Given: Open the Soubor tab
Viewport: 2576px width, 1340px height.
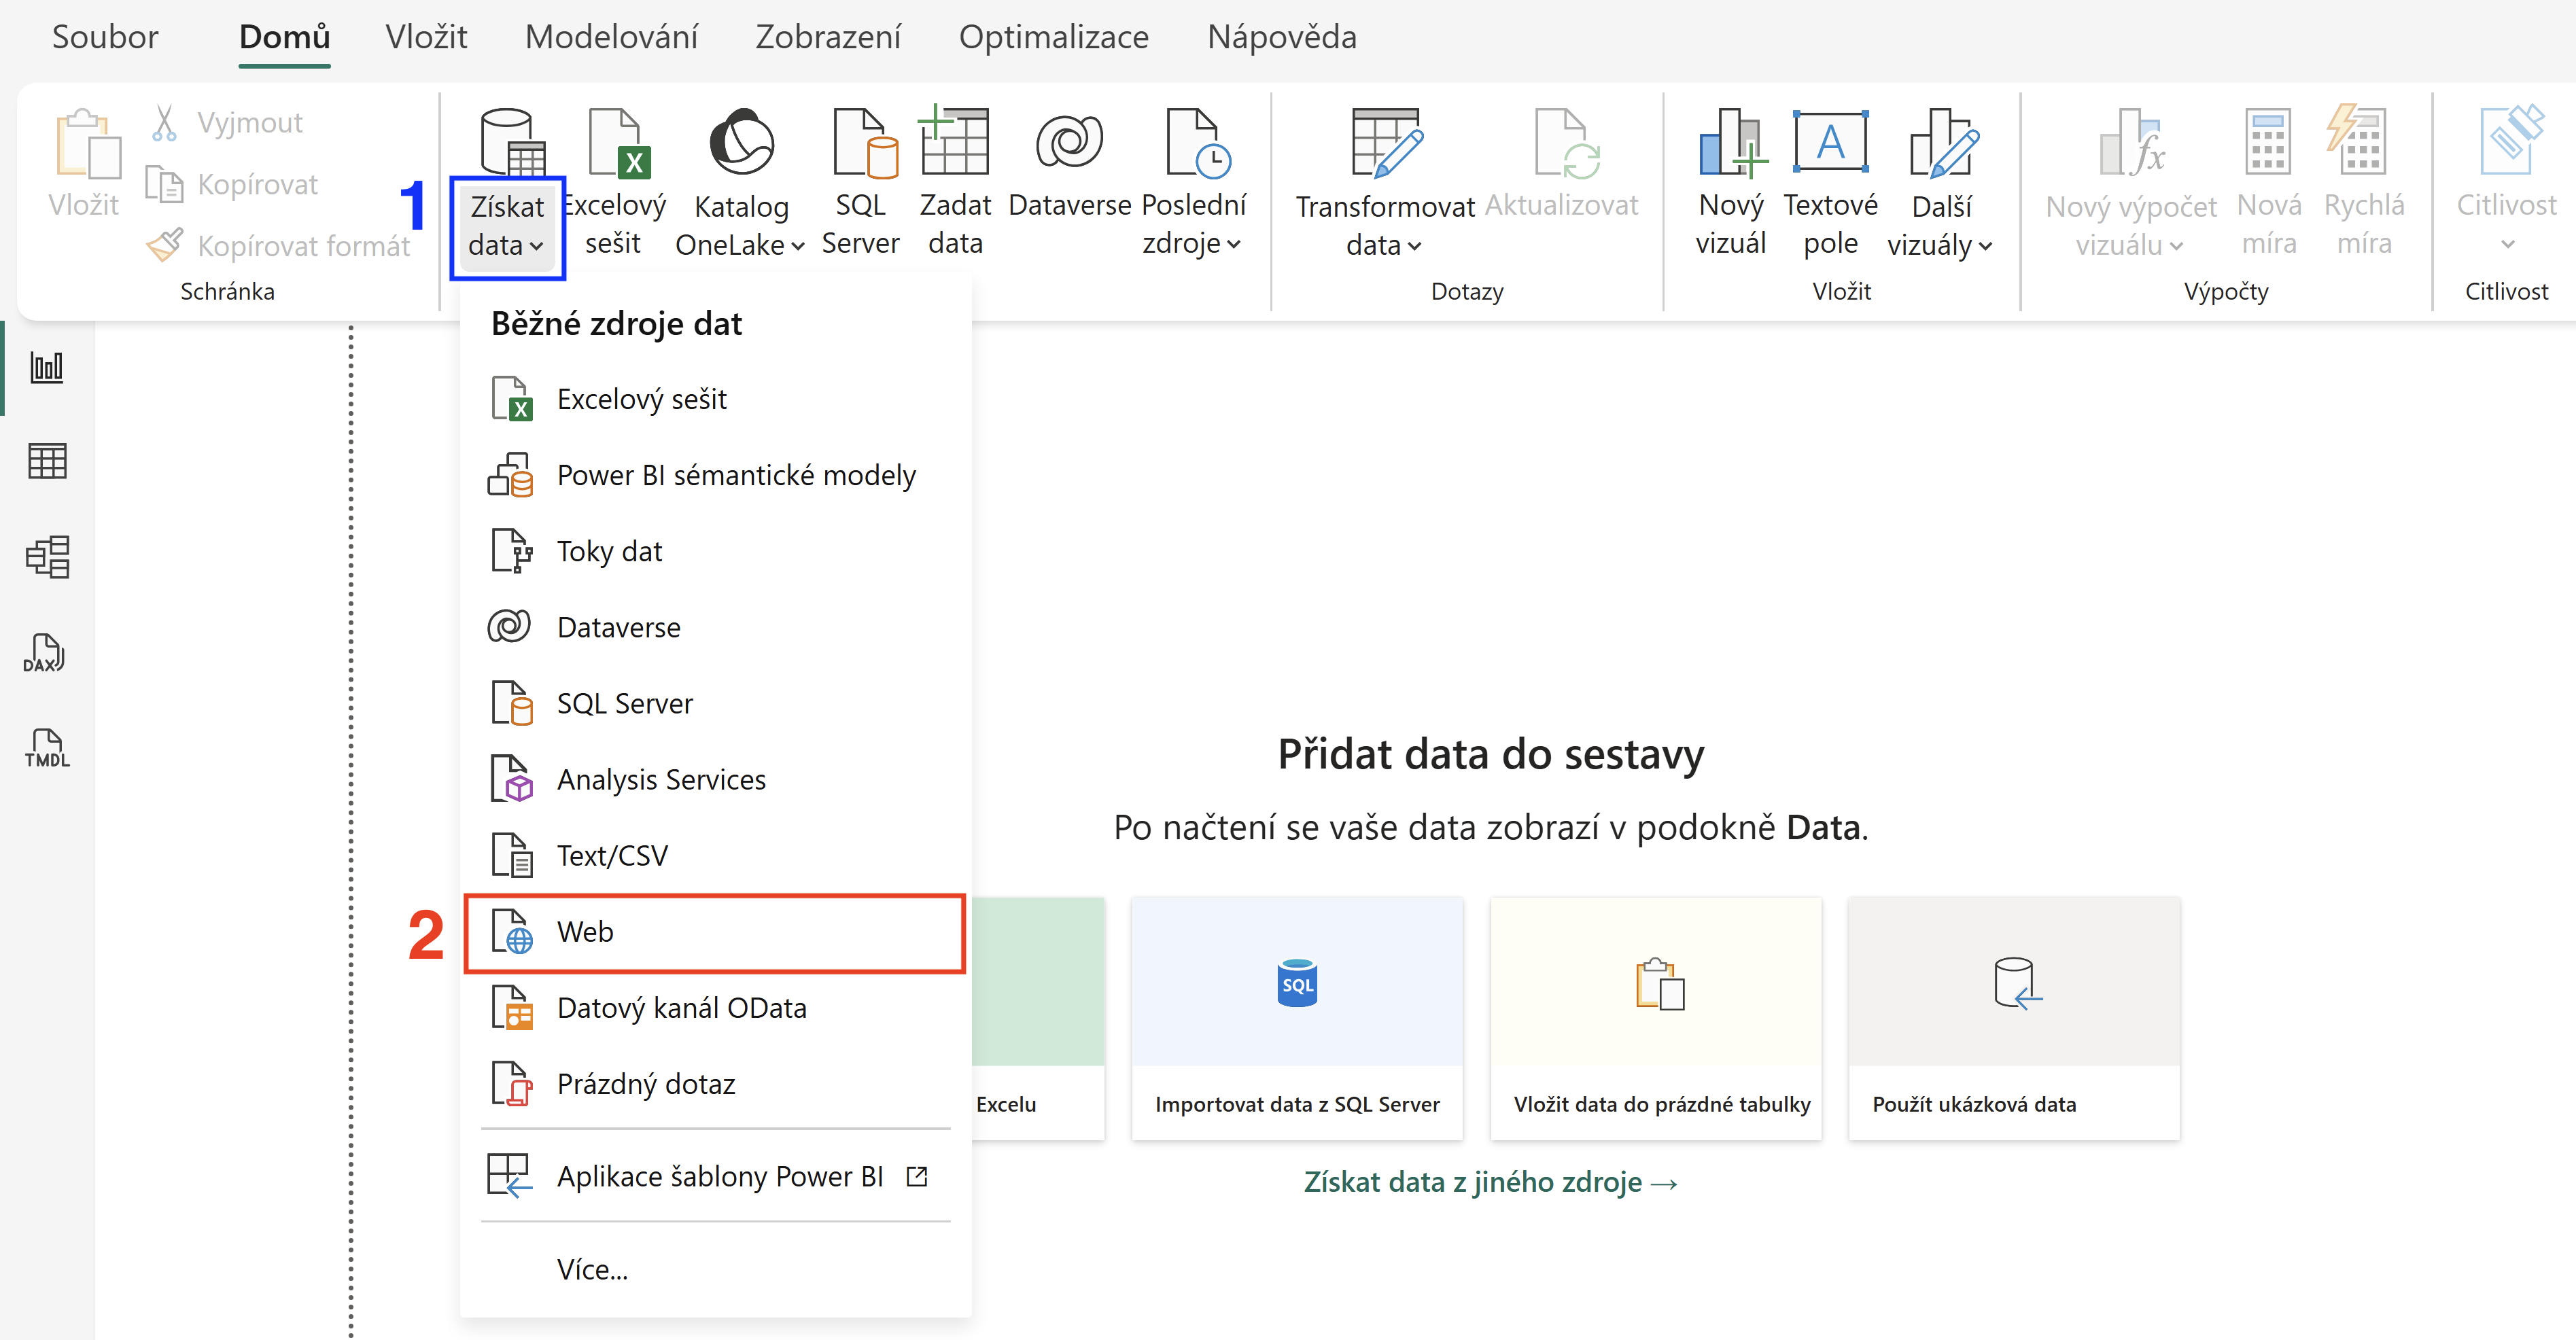Looking at the screenshot, I should 105,37.
